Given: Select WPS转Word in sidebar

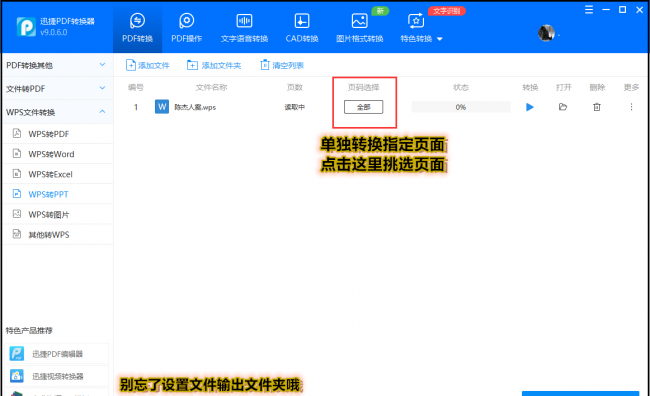Looking at the screenshot, I should pyautogui.click(x=58, y=154).
